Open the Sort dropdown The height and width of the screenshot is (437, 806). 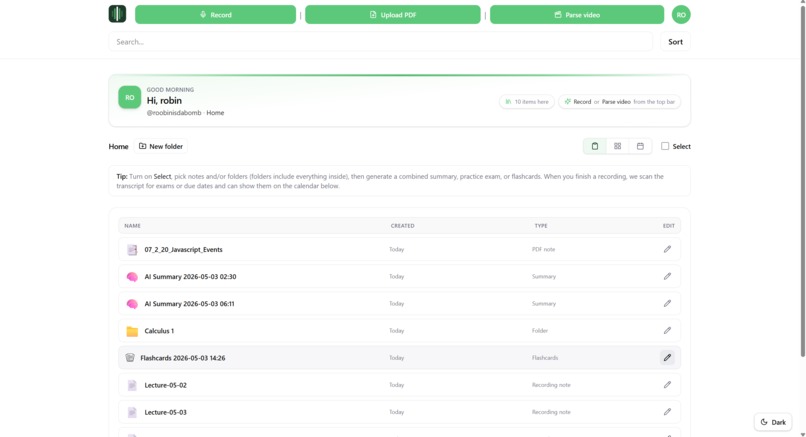click(x=675, y=42)
